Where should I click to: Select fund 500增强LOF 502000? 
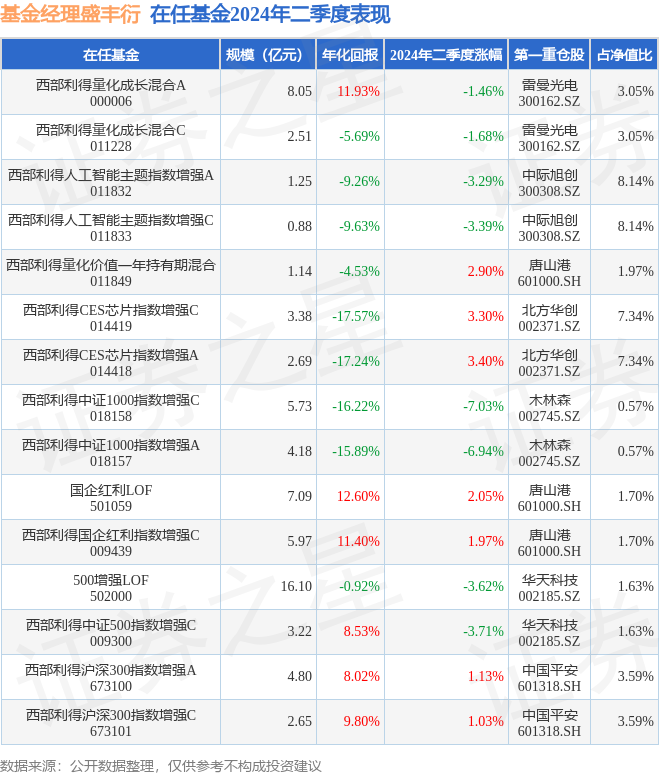(111, 588)
